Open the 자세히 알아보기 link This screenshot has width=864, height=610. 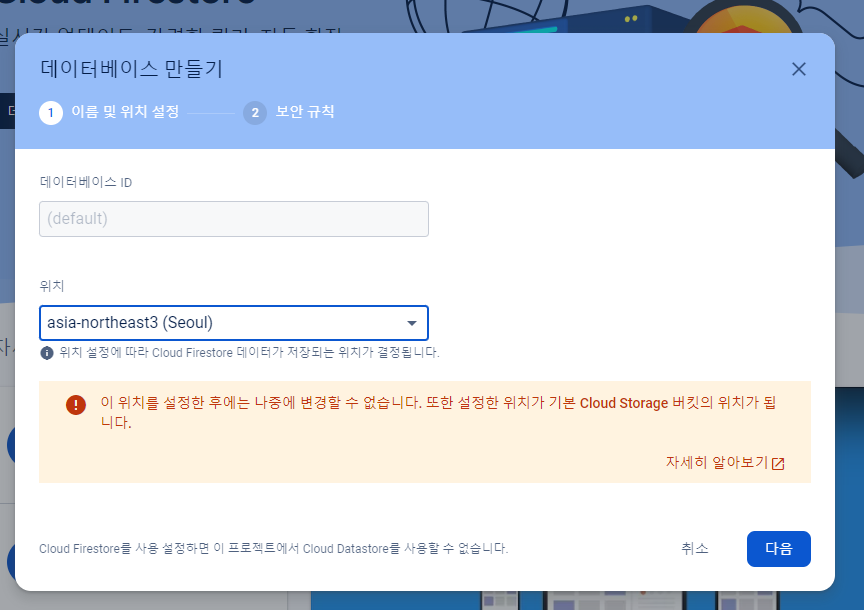[717, 462]
